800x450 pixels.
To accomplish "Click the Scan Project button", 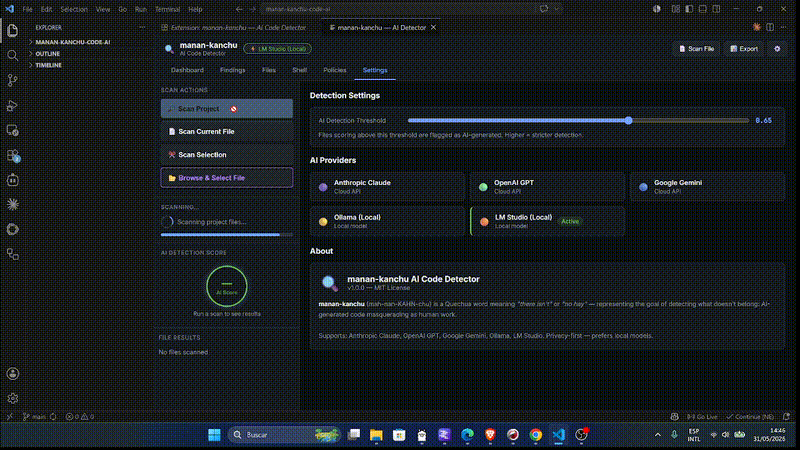I will click(227, 109).
